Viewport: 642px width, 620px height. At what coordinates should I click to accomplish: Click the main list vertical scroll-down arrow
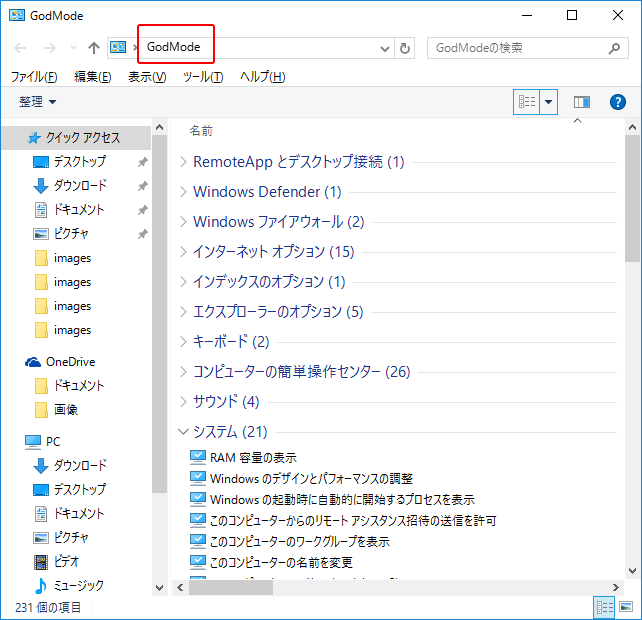pos(632,570)
